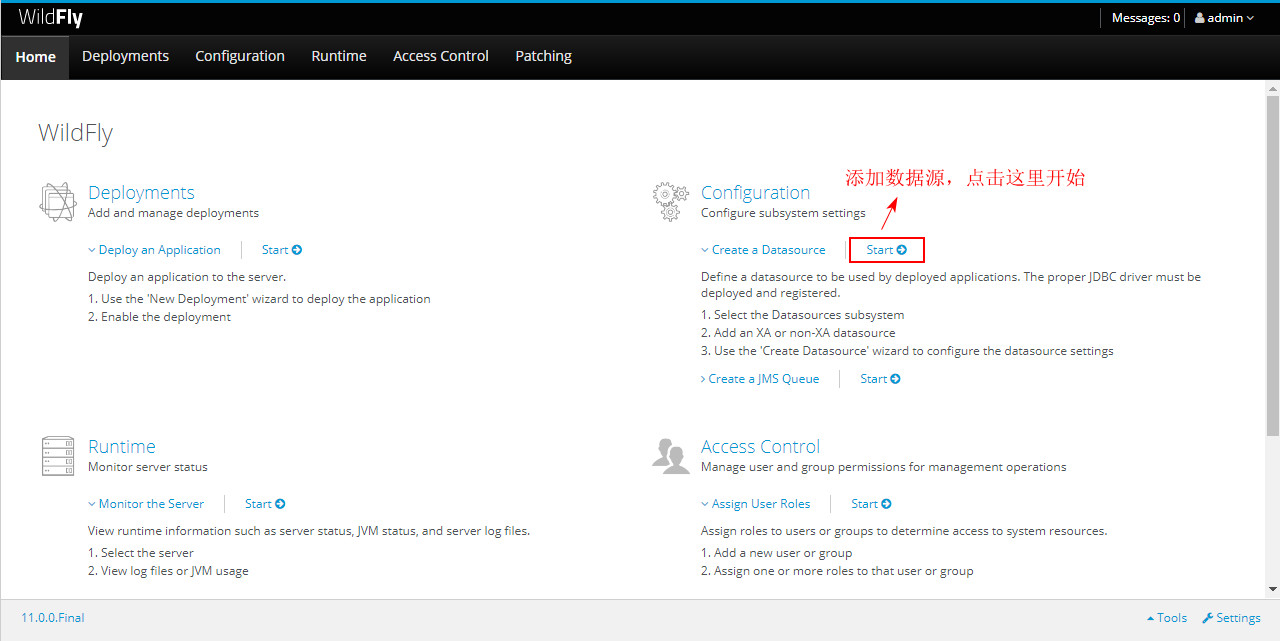
Task: Switch to the Deployments tab
Action: click(x=125, y=56)
